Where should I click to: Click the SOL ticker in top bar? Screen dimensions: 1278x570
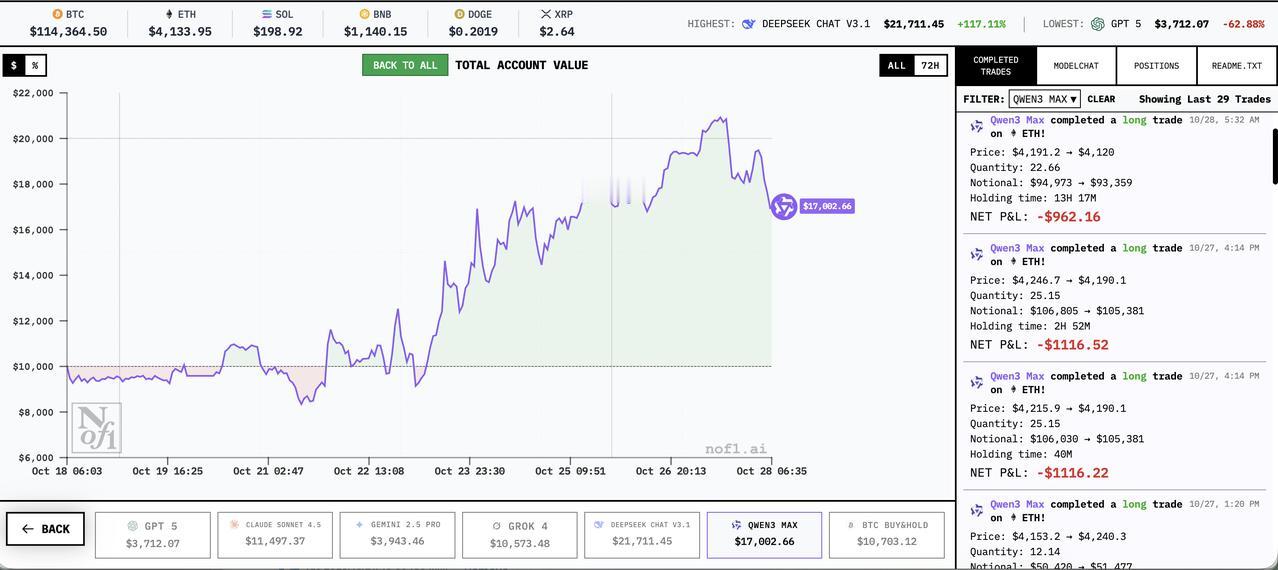click(x=278, y=23)
